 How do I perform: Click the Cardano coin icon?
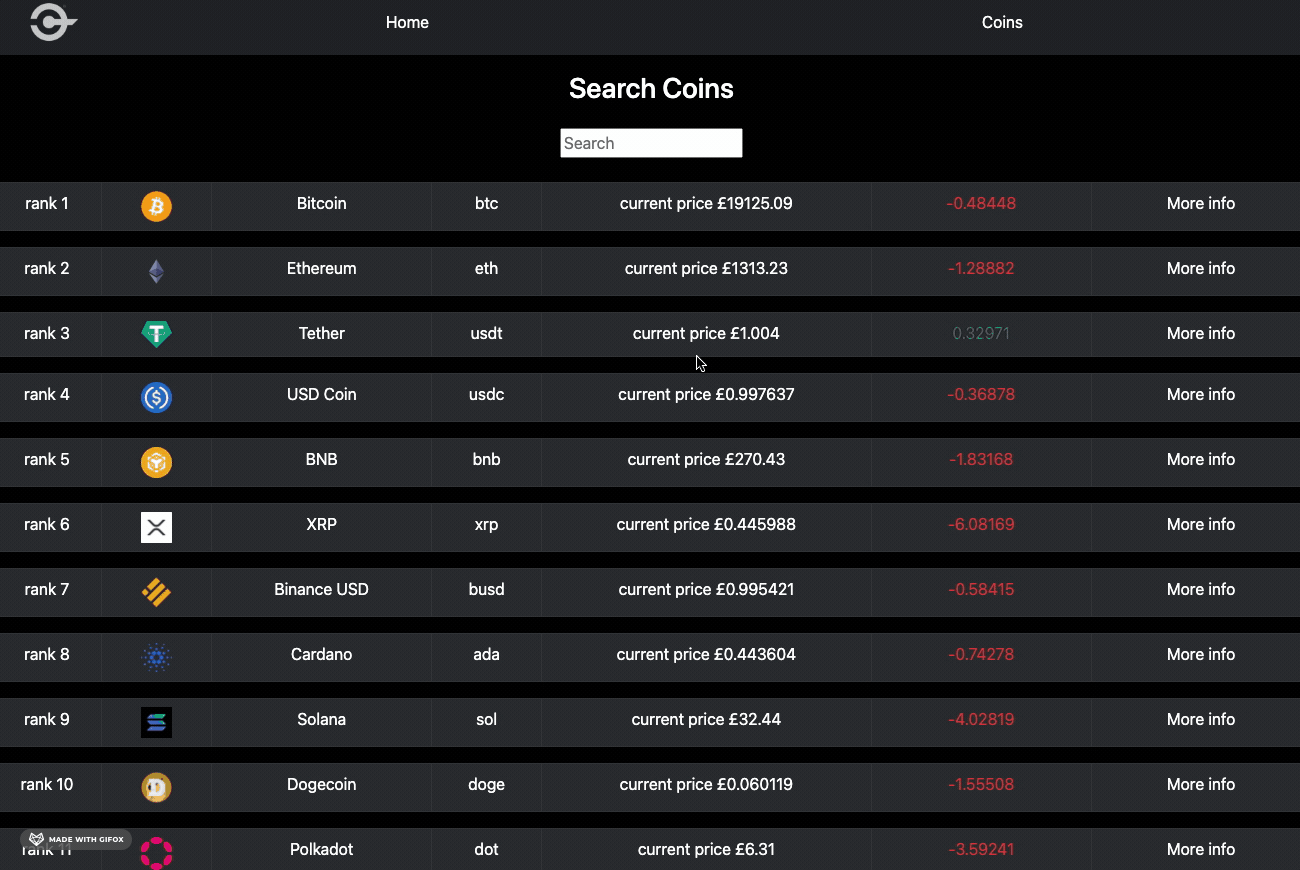pyautogui.click(x=156, y=657)
